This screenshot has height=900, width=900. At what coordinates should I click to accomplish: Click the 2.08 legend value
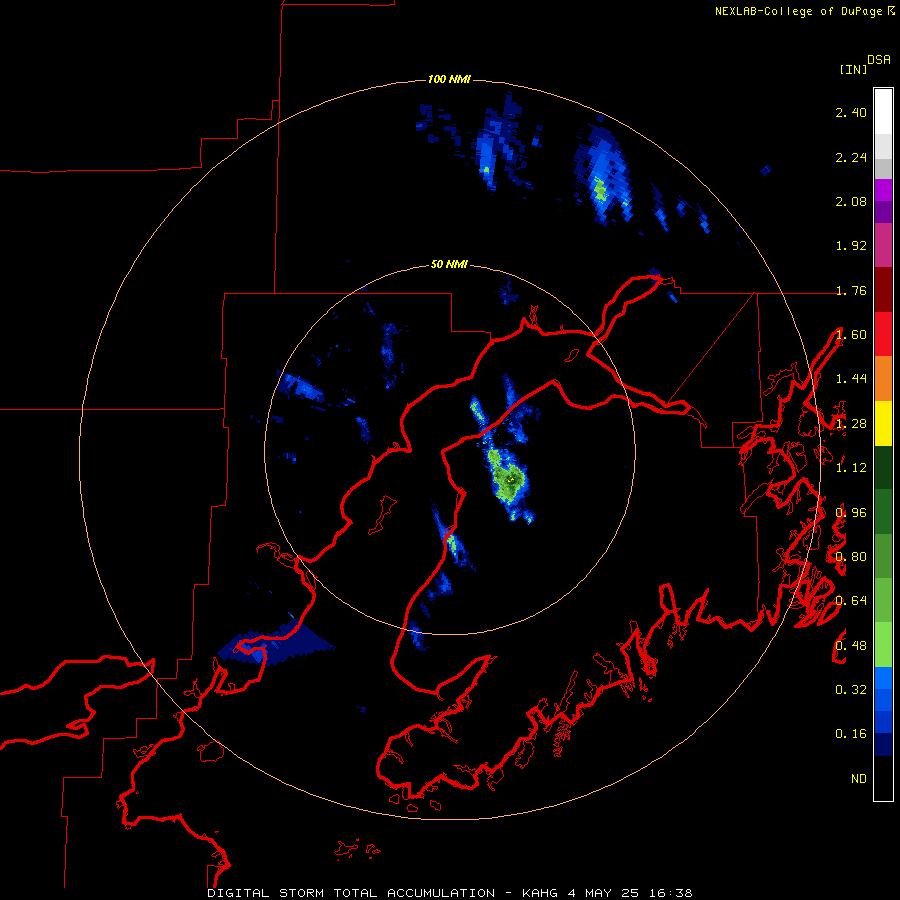pyautogui.click(x=851, y=201)
